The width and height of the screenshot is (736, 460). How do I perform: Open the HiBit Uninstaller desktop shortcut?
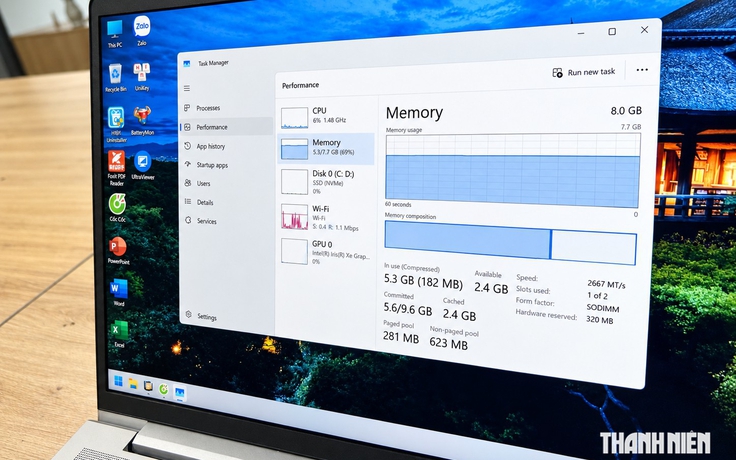116,124
